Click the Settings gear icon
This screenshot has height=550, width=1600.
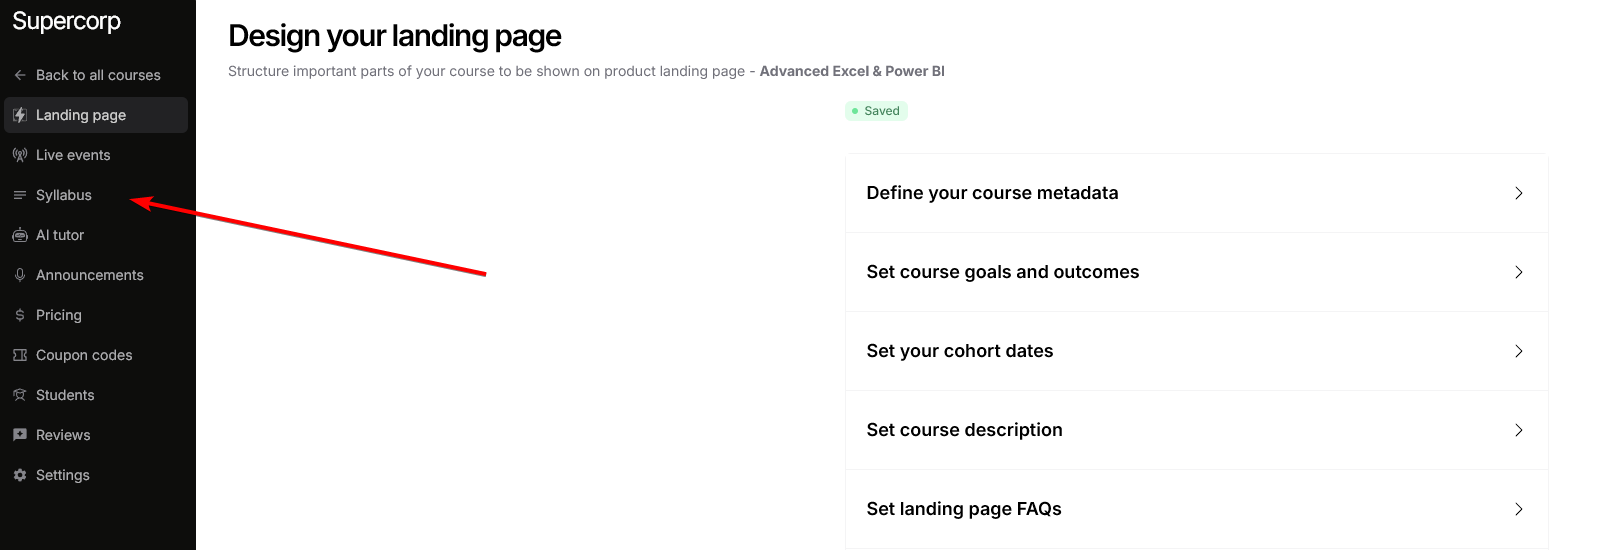pos(20,475)
